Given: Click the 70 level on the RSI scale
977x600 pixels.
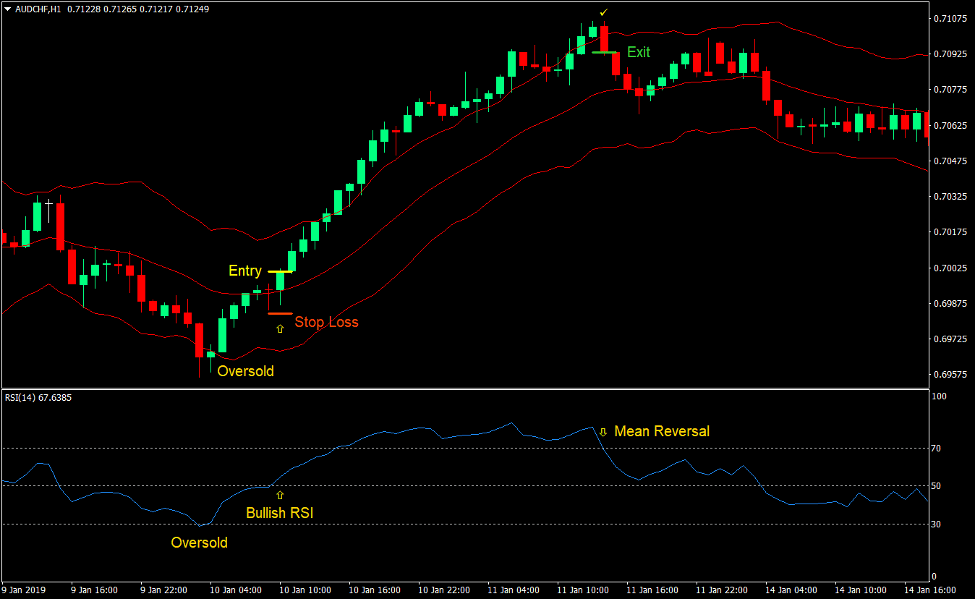Looking at the screenshot, I should (x=937, y=449).
